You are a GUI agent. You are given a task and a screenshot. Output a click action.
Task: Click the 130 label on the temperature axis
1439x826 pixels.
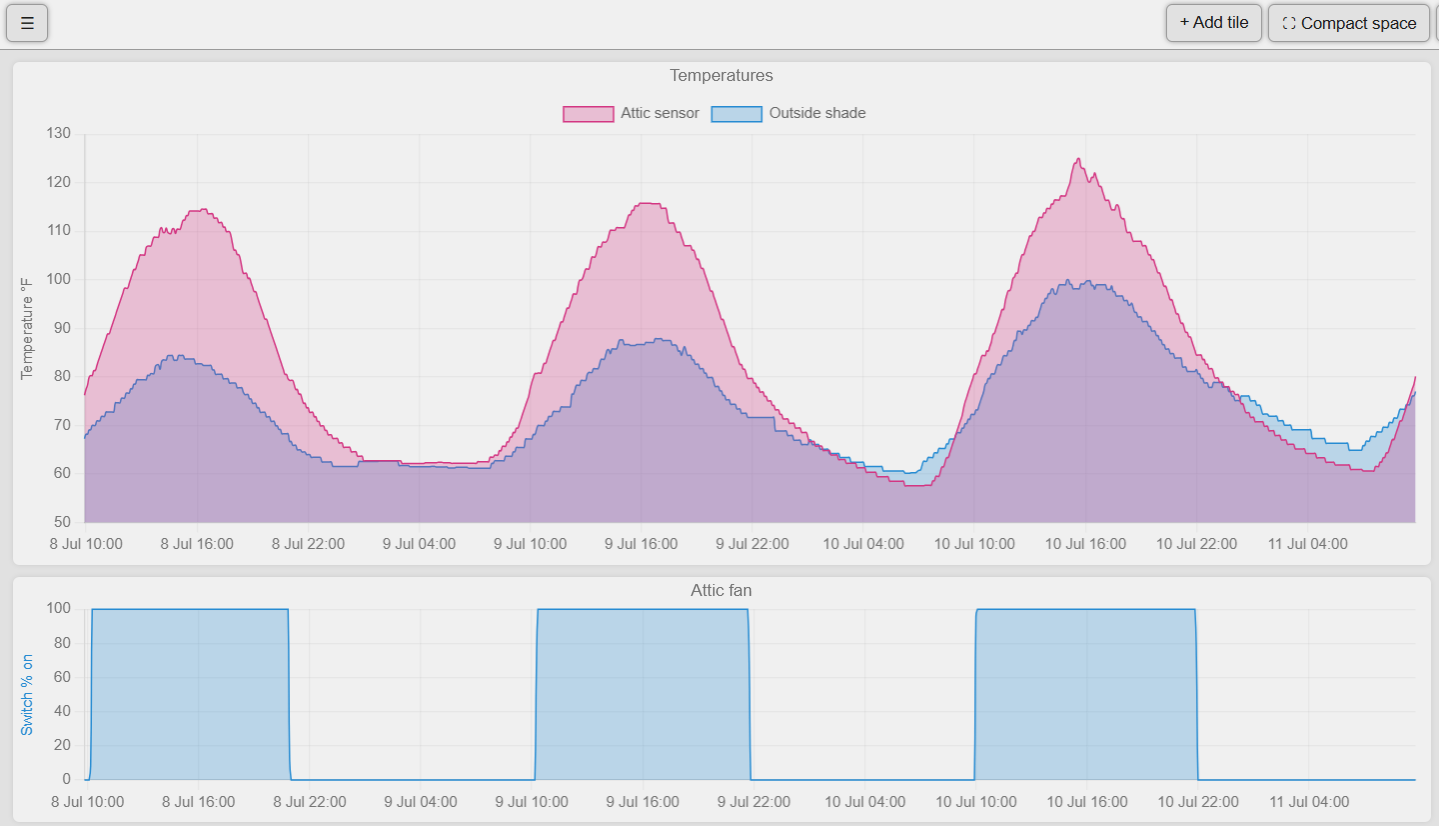pos(60,134)
